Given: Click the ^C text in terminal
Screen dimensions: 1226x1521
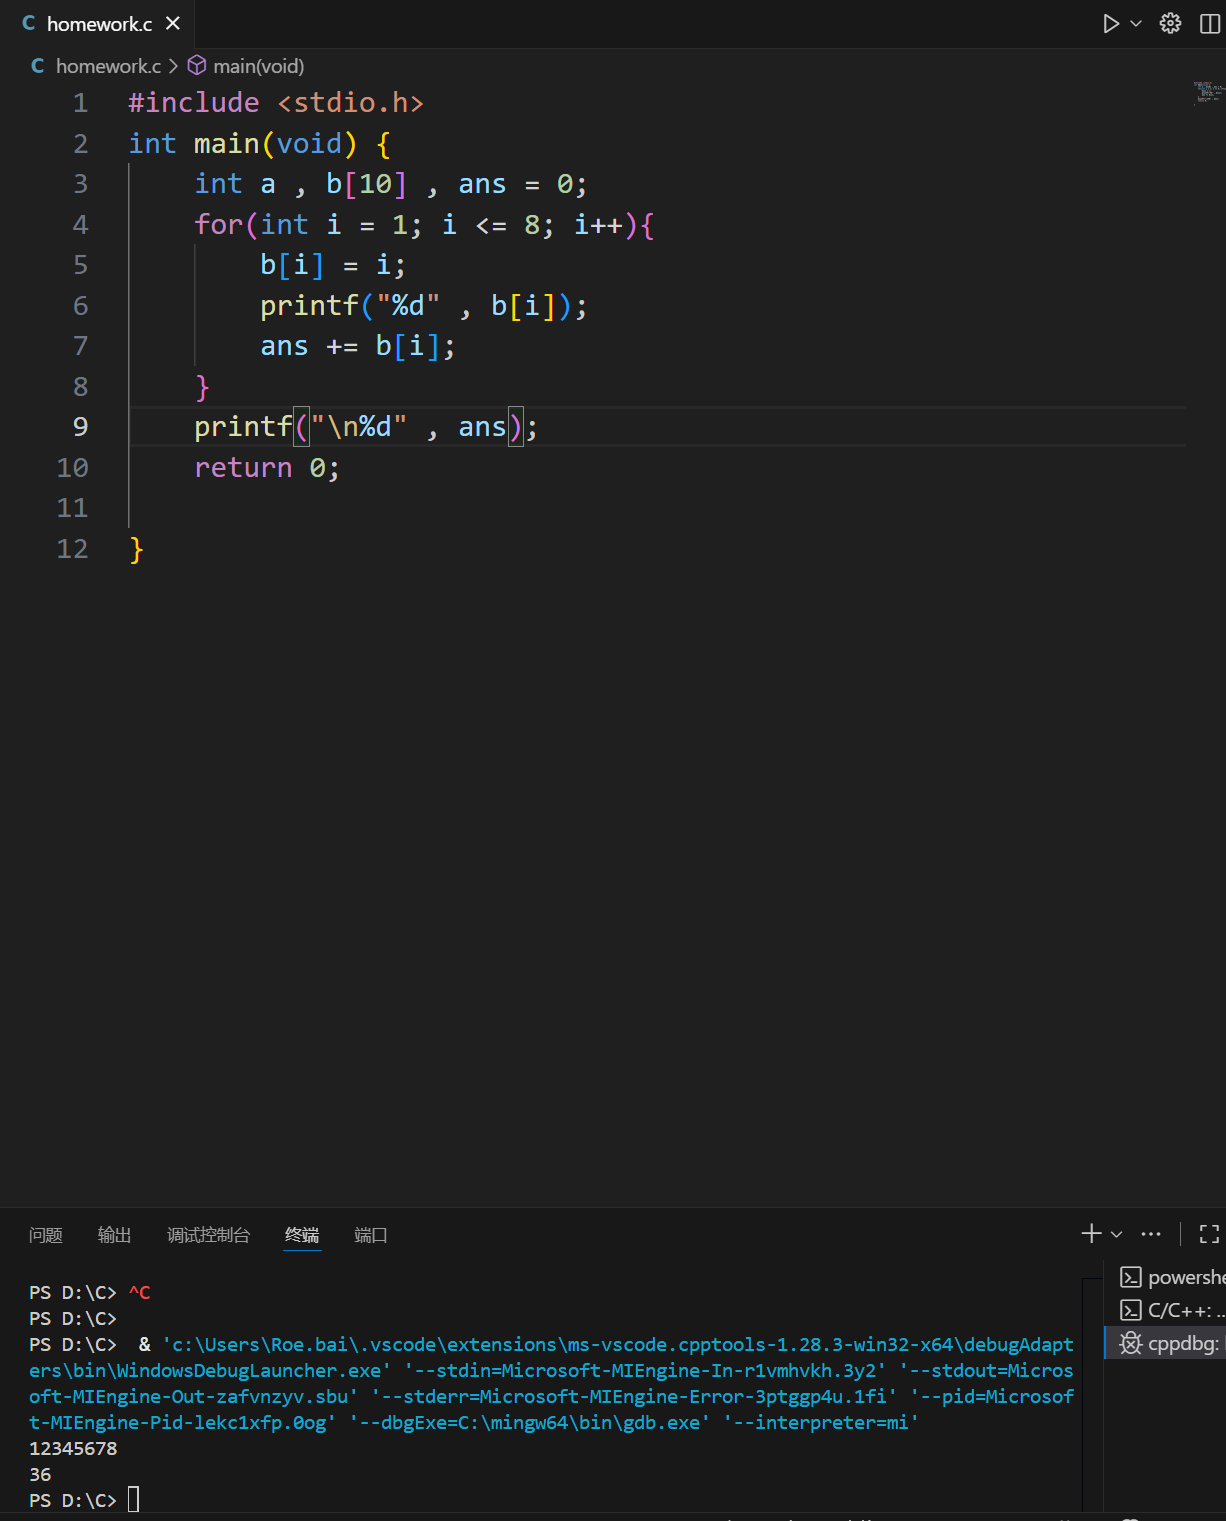Looking at the screenshot, I should click(x=140, y=1292).
